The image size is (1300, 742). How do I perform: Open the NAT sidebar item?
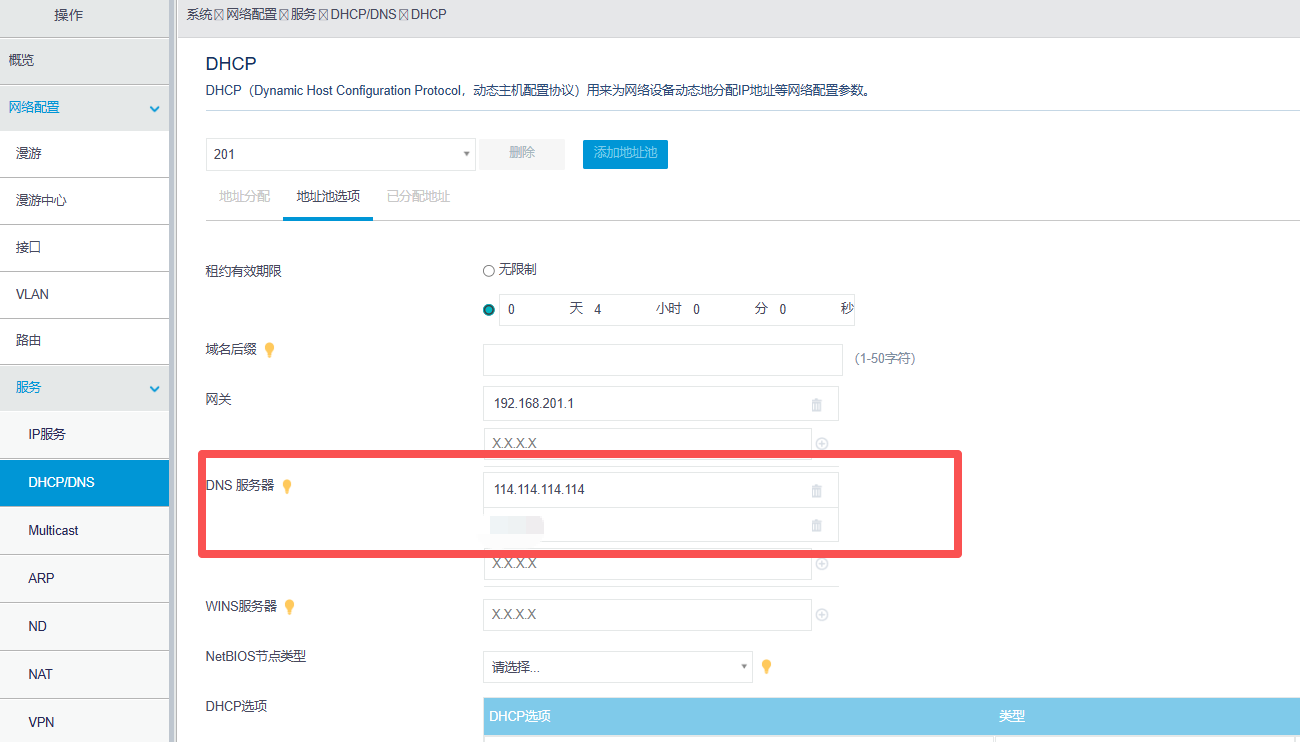[41, 674]
